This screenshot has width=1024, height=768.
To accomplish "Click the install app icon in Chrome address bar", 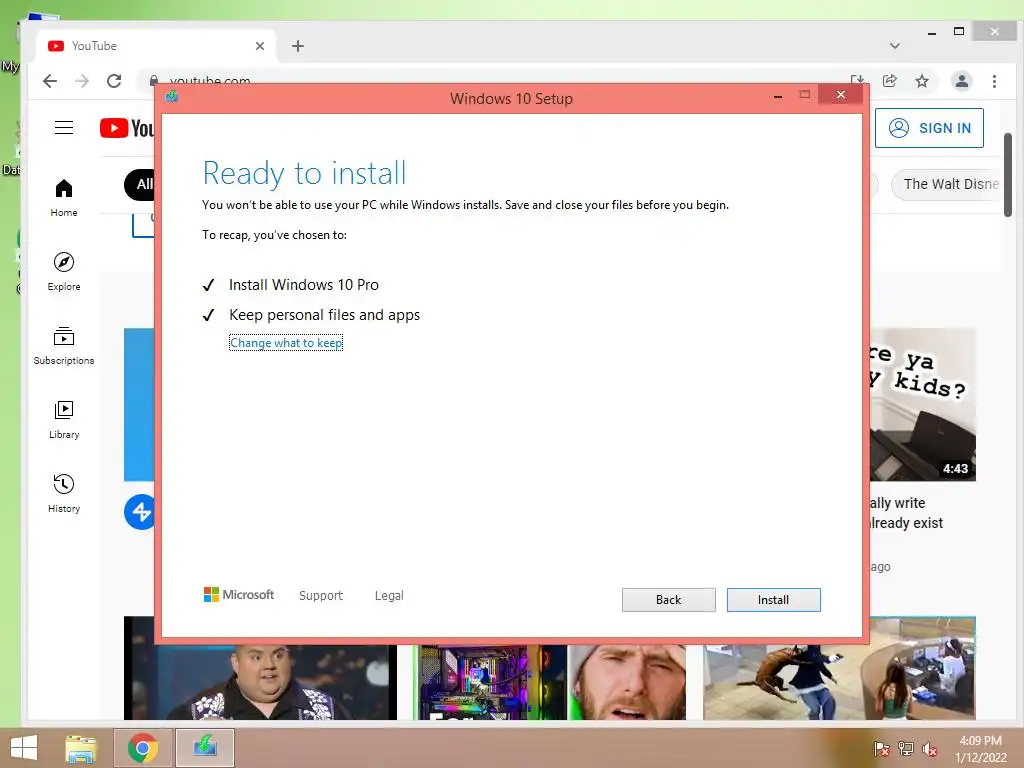I will click(857, 80).
